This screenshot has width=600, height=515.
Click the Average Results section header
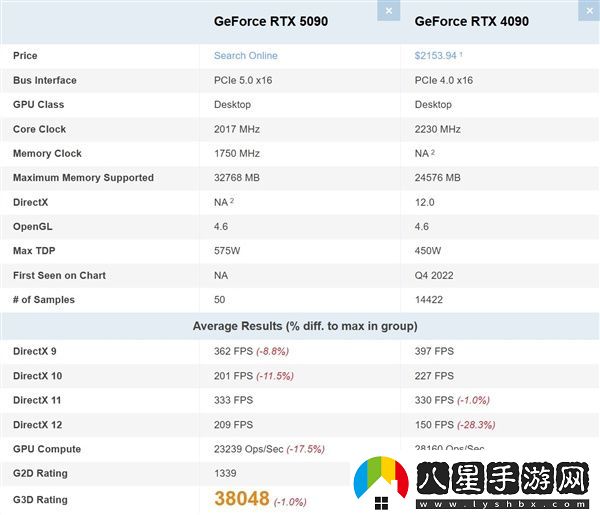coord(305,326)
